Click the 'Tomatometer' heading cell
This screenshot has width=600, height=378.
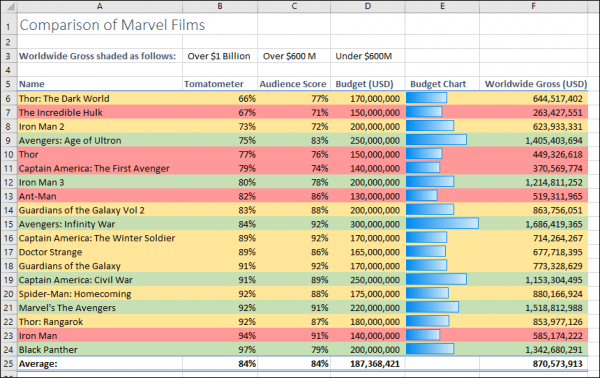(x=220, y=84)
